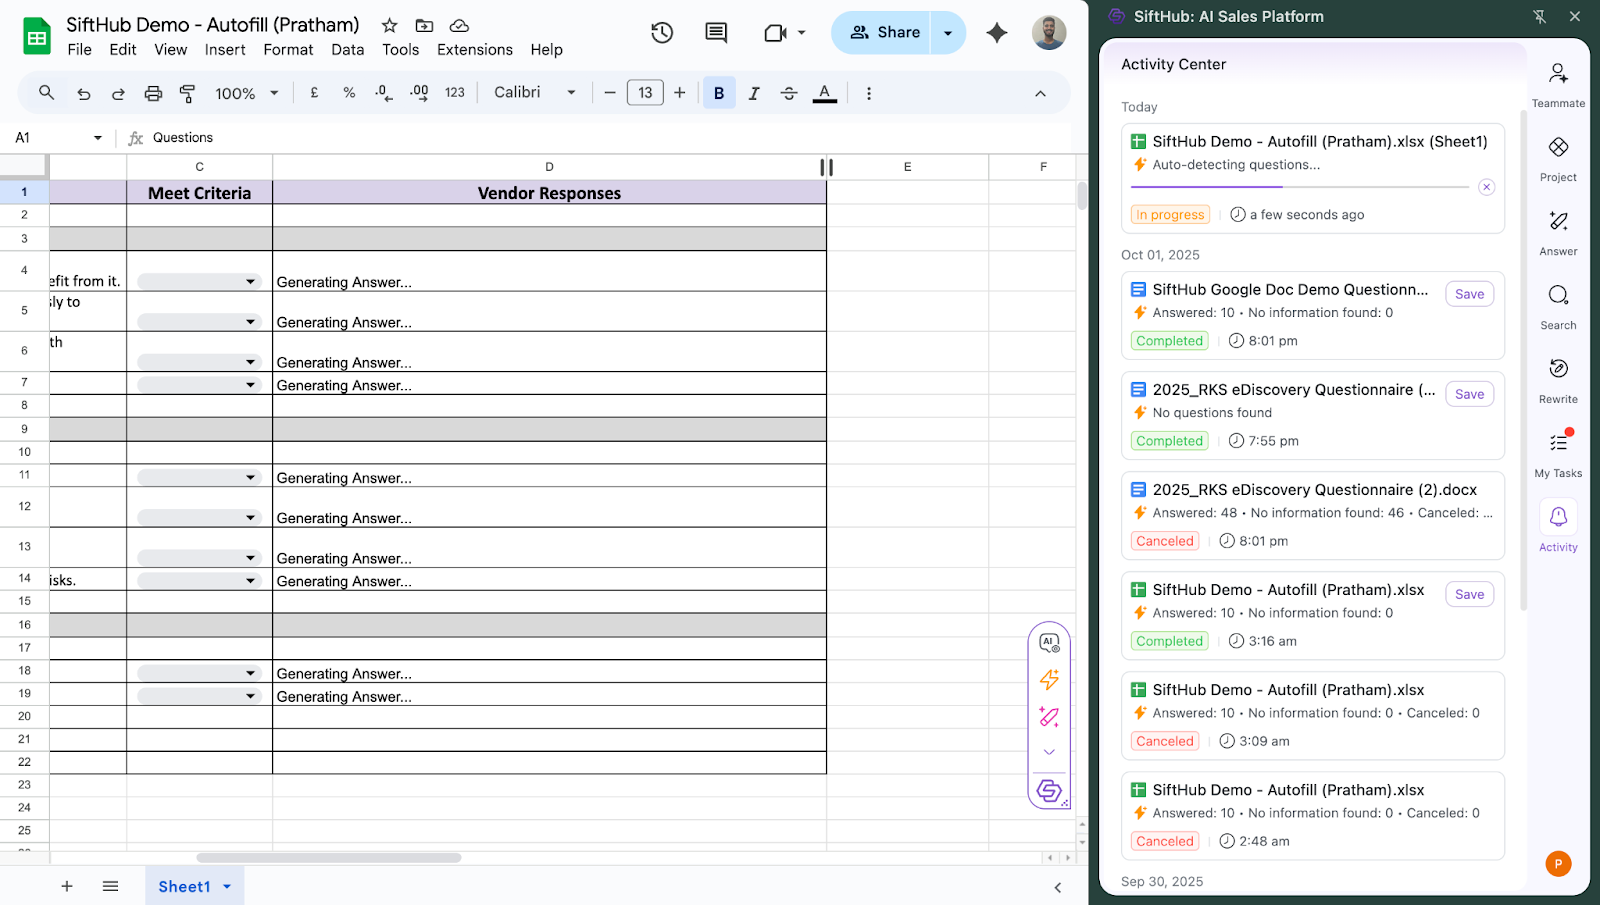Open the comments icon in header
Viewport: 1600px width, 905px height.
[716, 33]
